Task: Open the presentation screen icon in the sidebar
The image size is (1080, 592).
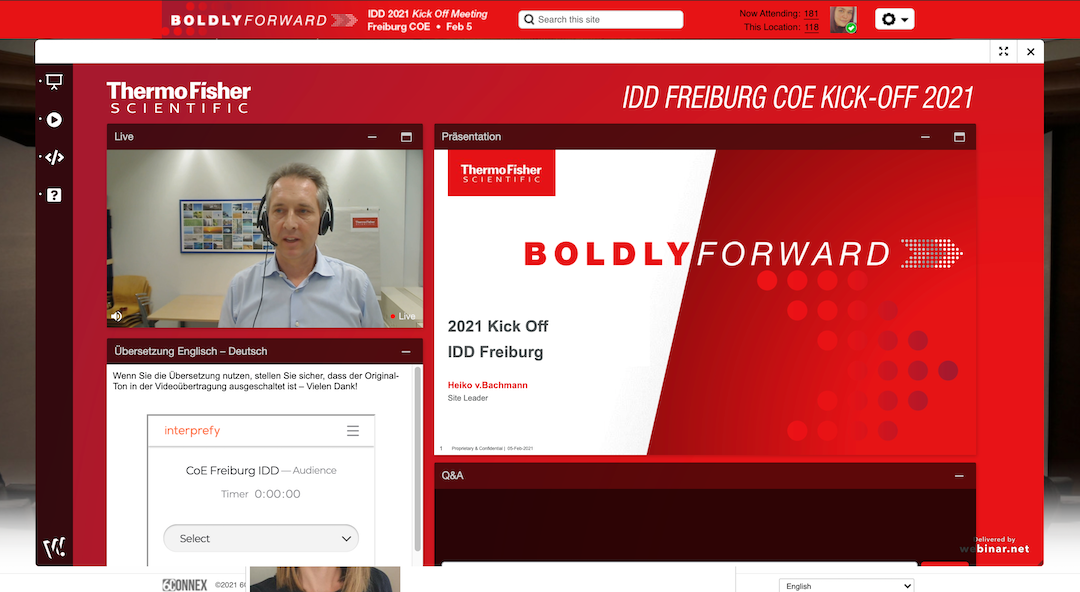Action: 54,82
